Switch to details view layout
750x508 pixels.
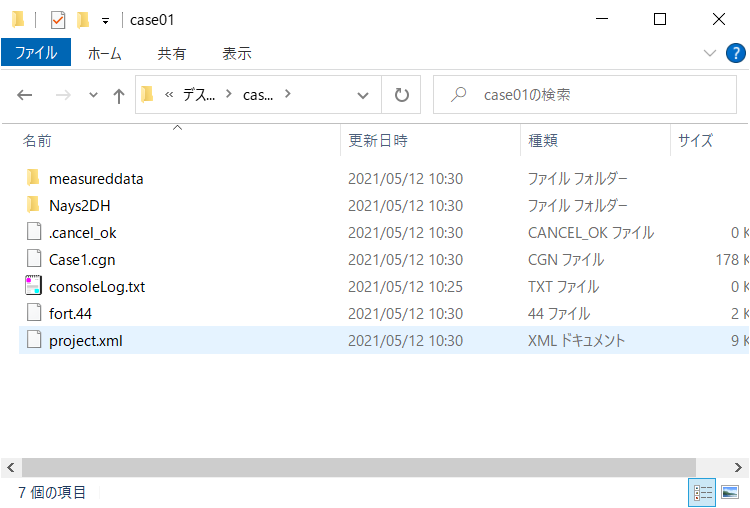702,492
